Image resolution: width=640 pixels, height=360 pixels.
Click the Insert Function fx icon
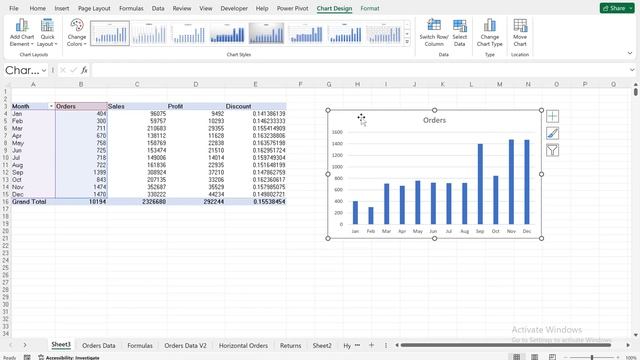click(84, 70)
